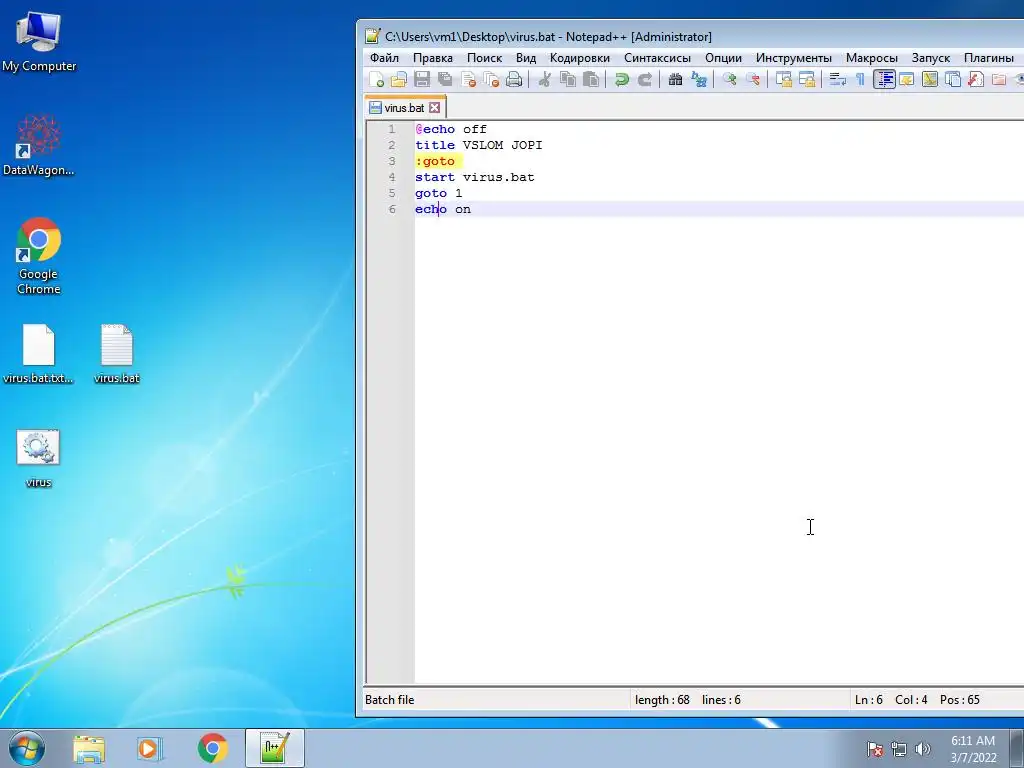Screen dimensions: 1024x768
Task: Click the Save All toolbar icon
Action: pos(445,80)
